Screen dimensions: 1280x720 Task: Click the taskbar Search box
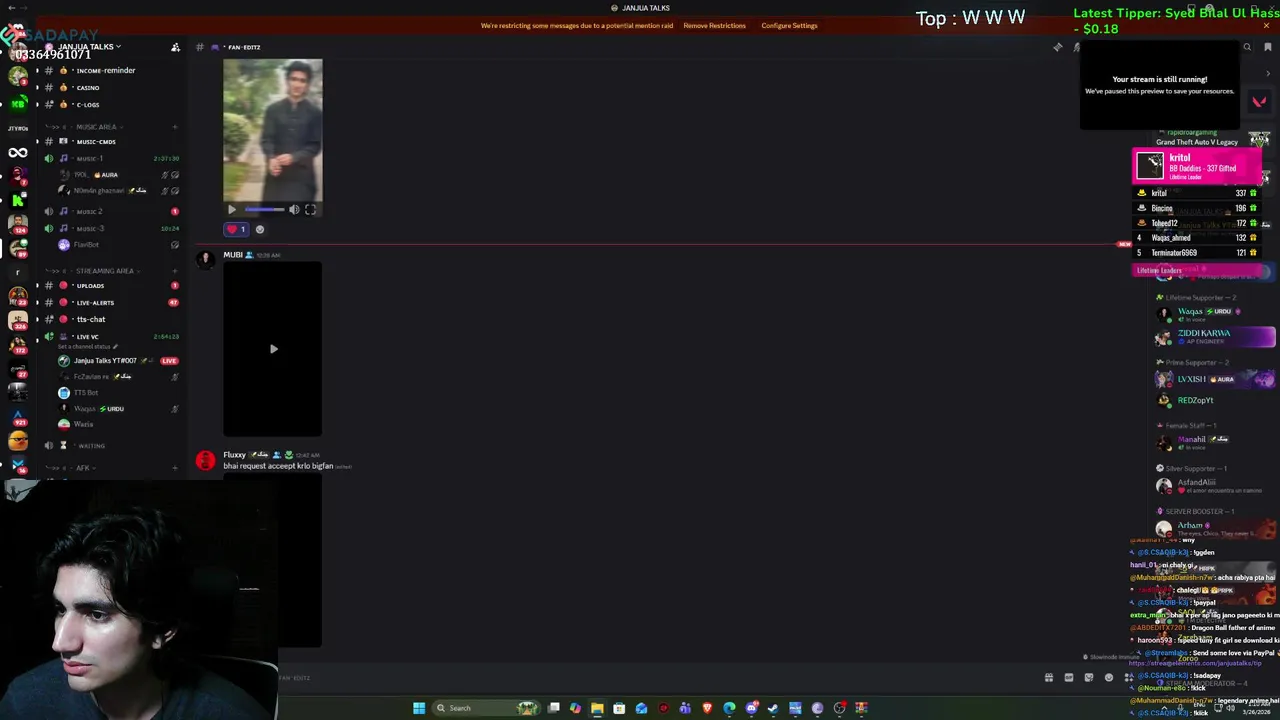click(x=486, y=708)
